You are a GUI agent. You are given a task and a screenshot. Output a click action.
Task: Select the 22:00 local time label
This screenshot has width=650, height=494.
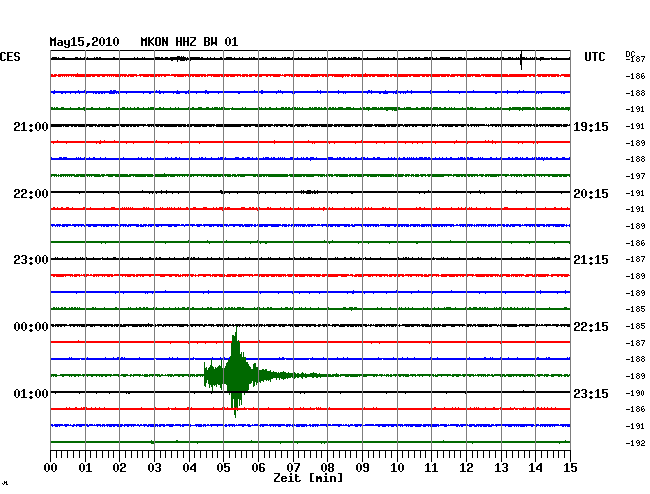(31, 194)
